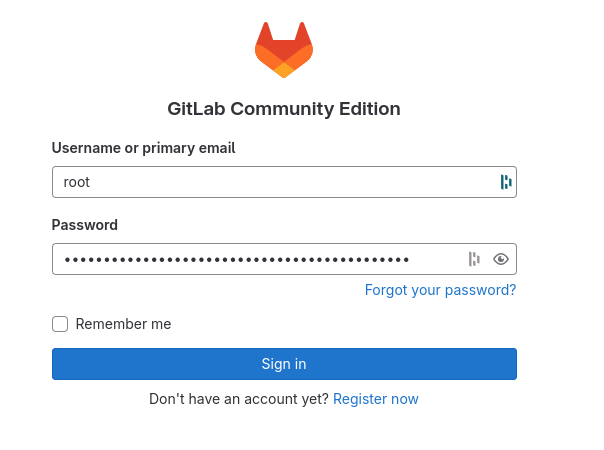604x450 pixels.
Task: Click the Password field label
Action: click(x=85, y=225)
